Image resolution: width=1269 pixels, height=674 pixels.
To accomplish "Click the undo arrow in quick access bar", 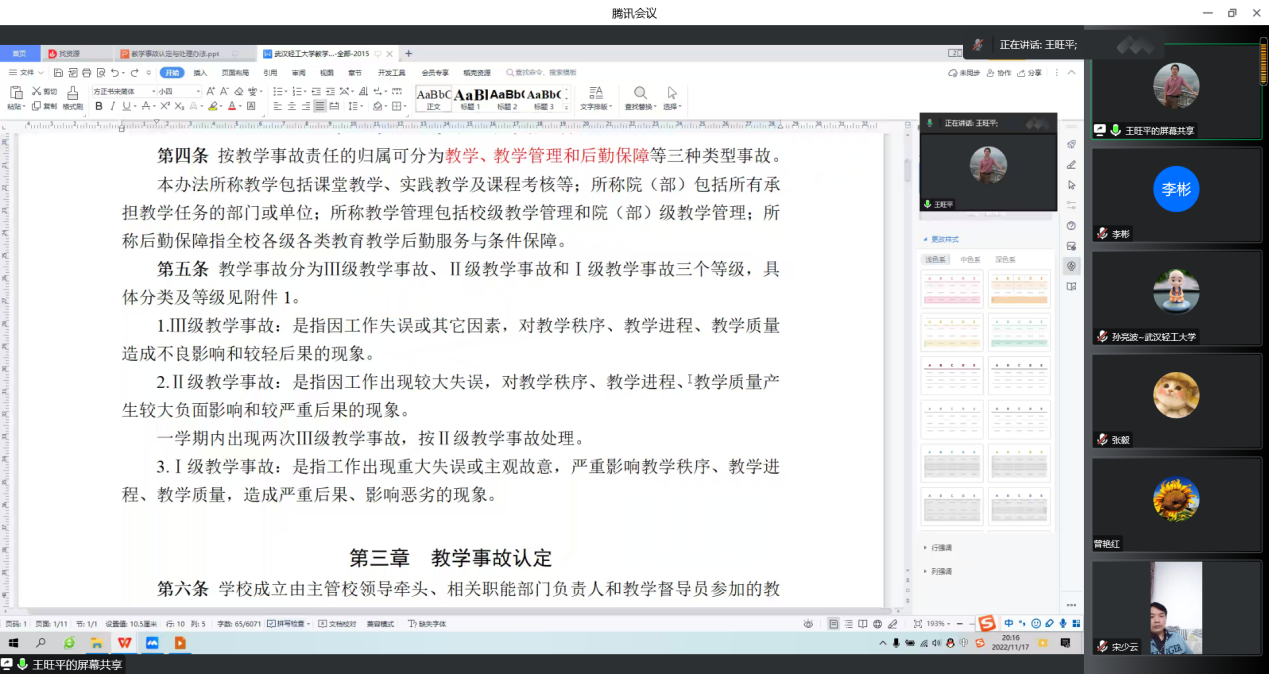I will [x=115, y=73].
